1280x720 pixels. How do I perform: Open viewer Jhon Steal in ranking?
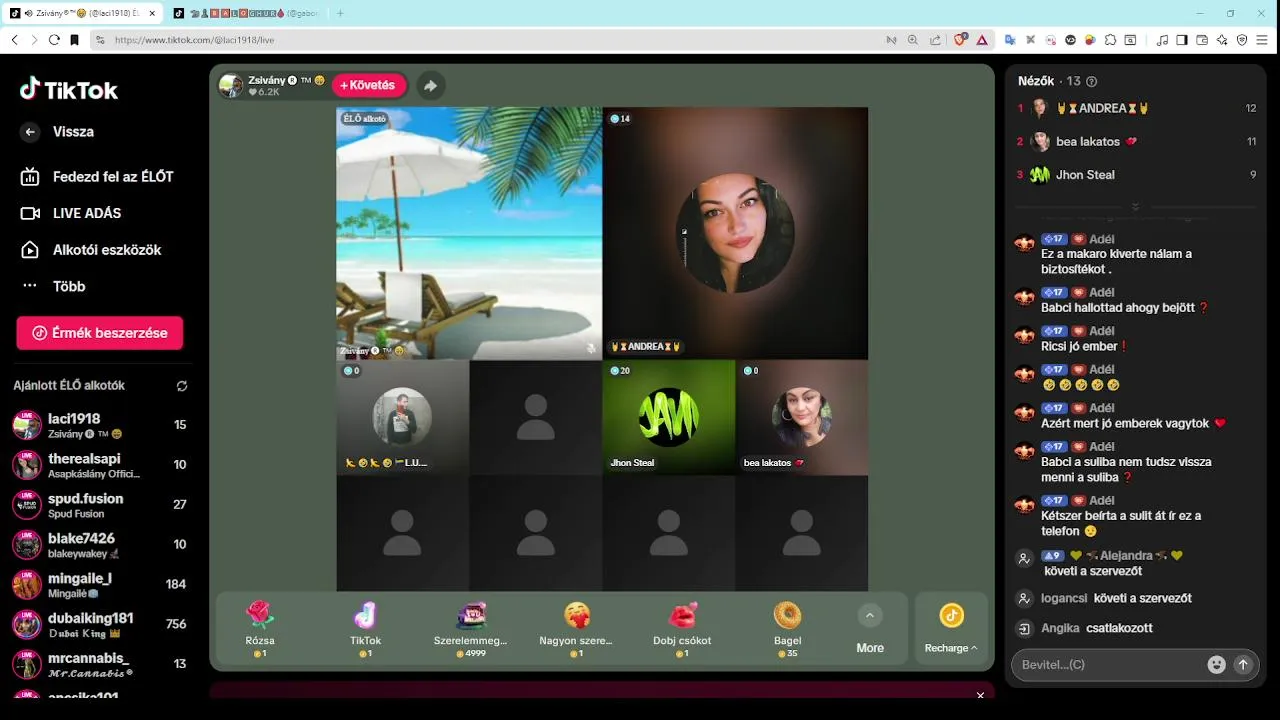1136,175
